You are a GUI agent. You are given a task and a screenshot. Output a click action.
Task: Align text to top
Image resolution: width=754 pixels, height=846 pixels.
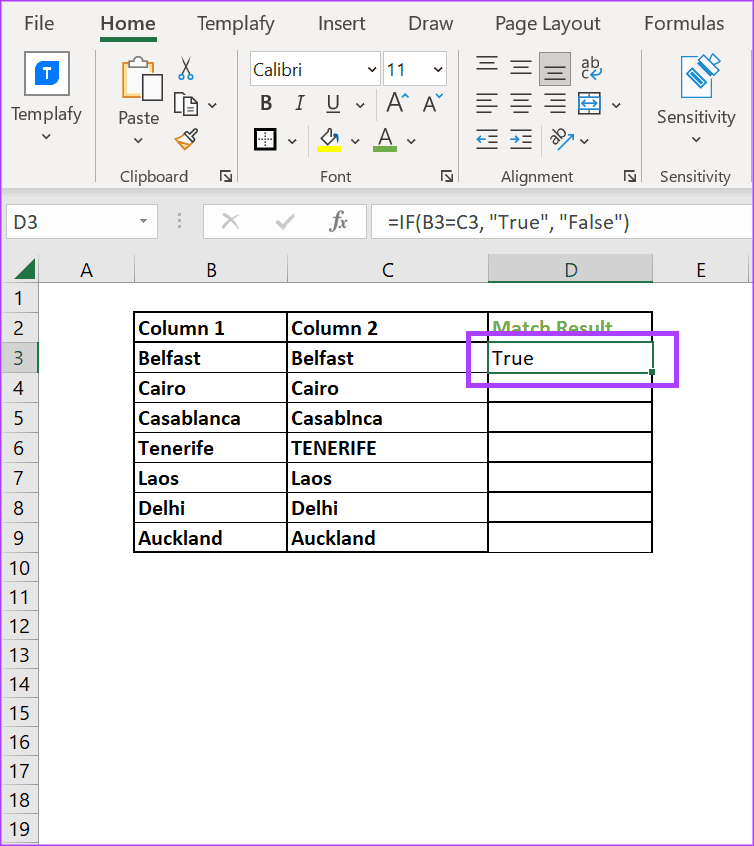point(487,66)
